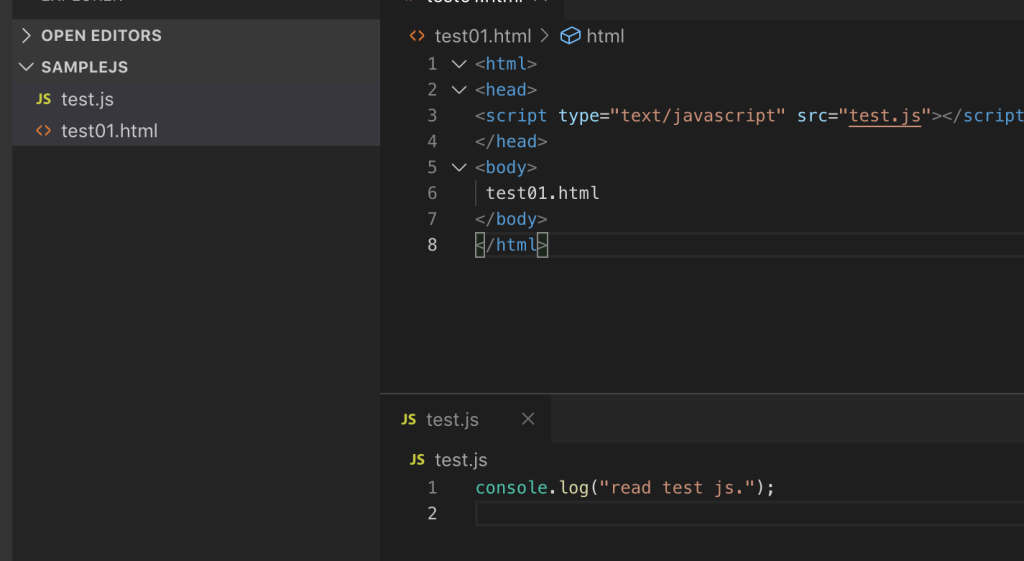Click the JS icon next to test.js in explorer

(43, 99)
